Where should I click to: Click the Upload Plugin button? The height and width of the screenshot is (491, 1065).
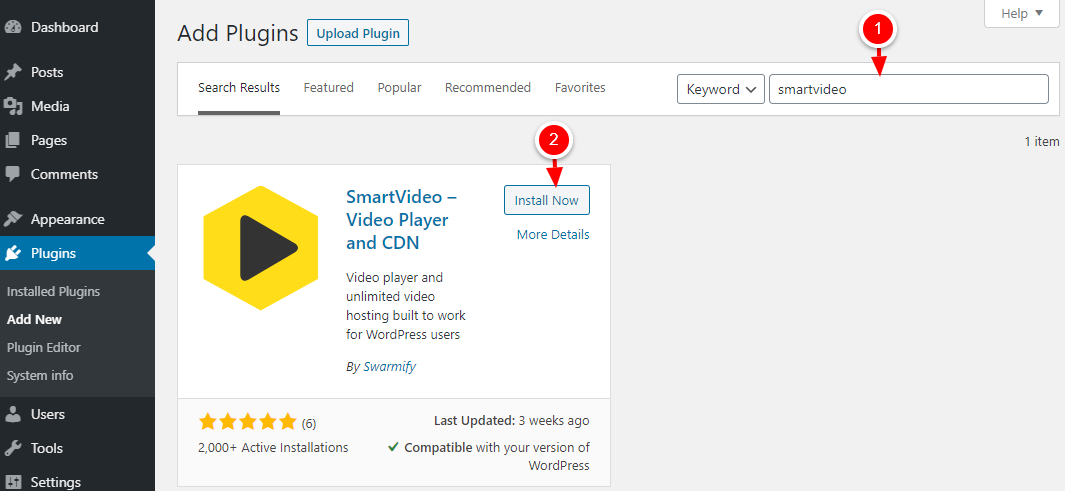coord(358,33)
